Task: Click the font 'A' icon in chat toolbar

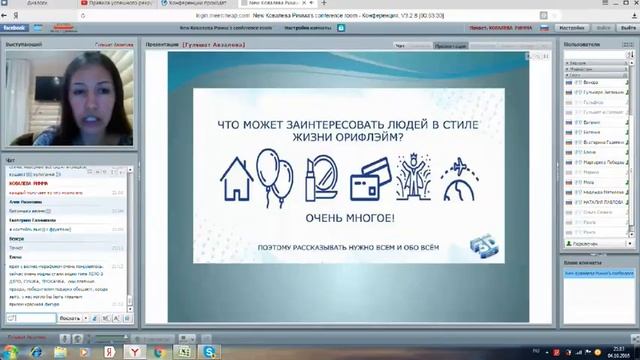Action: coord(117,318)
